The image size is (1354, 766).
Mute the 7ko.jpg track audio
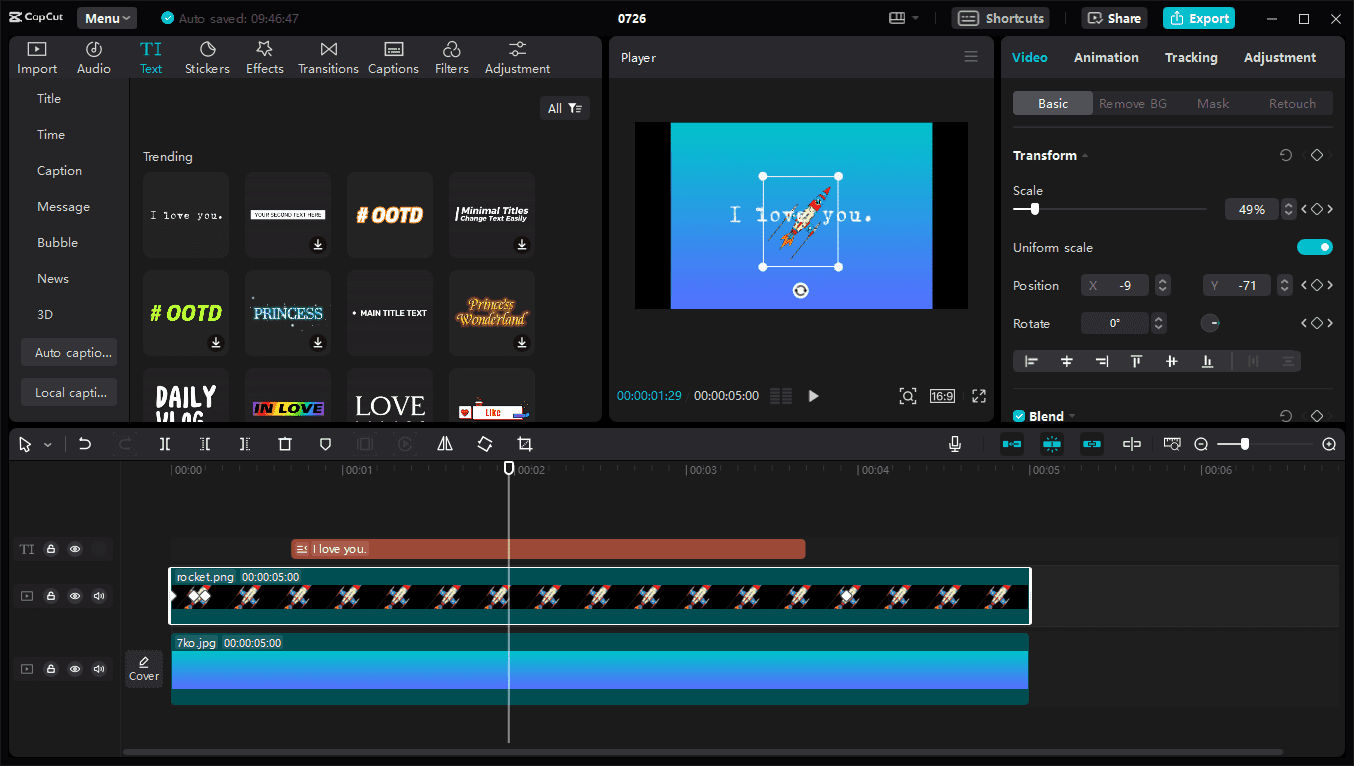tap(99, 669)
